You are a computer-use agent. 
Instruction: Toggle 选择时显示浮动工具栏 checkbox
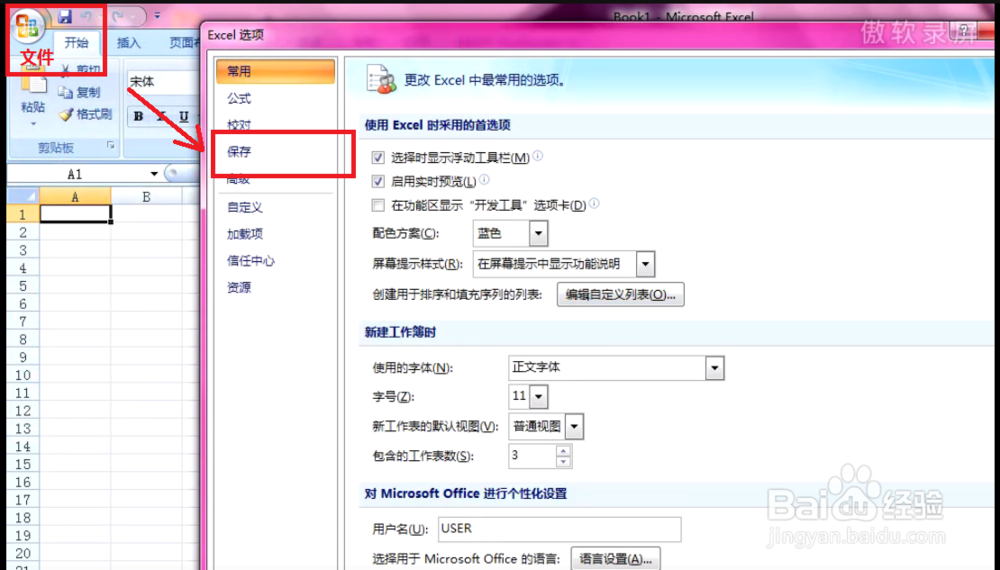(x=378, y=157)
